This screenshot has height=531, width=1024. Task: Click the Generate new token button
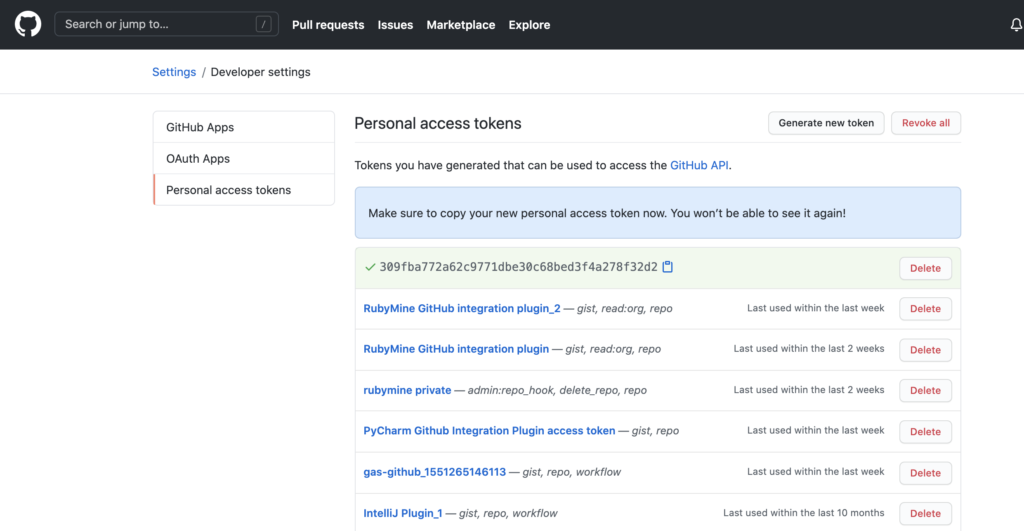(826, 123)
